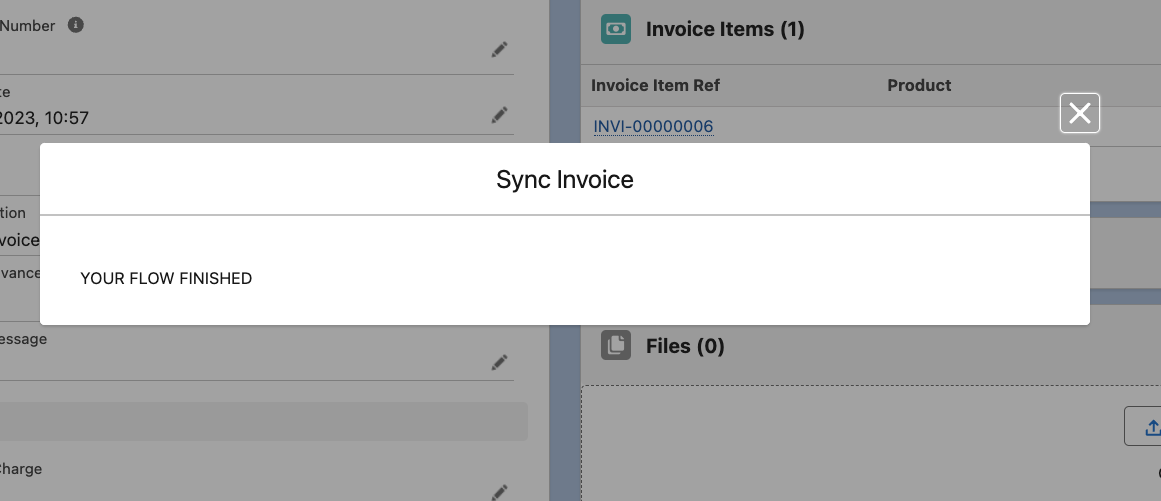
Task: Open the Invoice Items (1) related list
Action: pyautogui.click(x=725, y=29)
